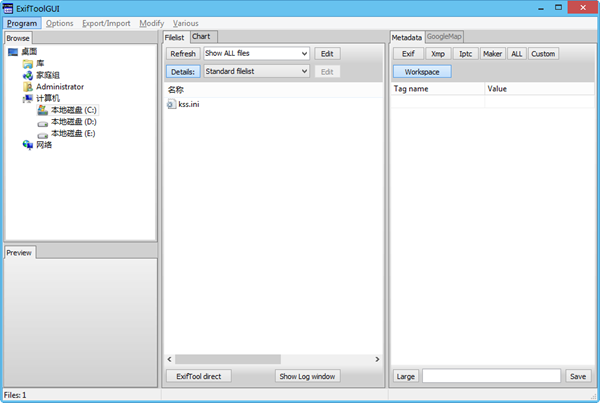Click the metadata value input field
Viewport: 600px width, 403px height.
click(x=492, y=376)
